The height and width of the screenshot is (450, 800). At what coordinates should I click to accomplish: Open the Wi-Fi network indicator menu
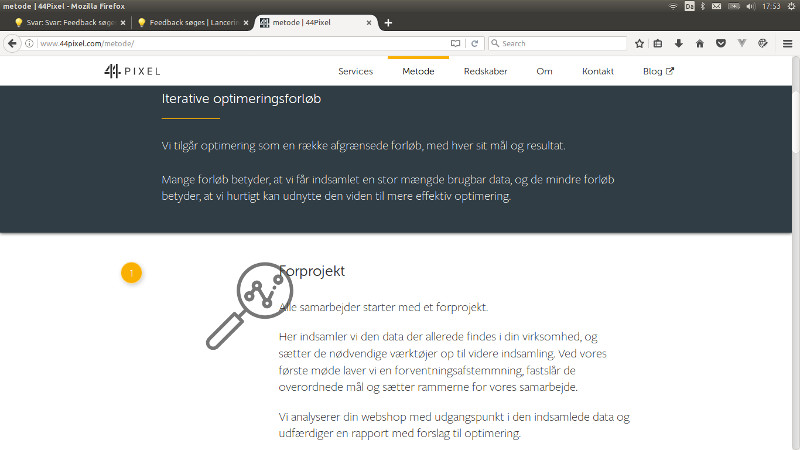[x=674, y=6]
